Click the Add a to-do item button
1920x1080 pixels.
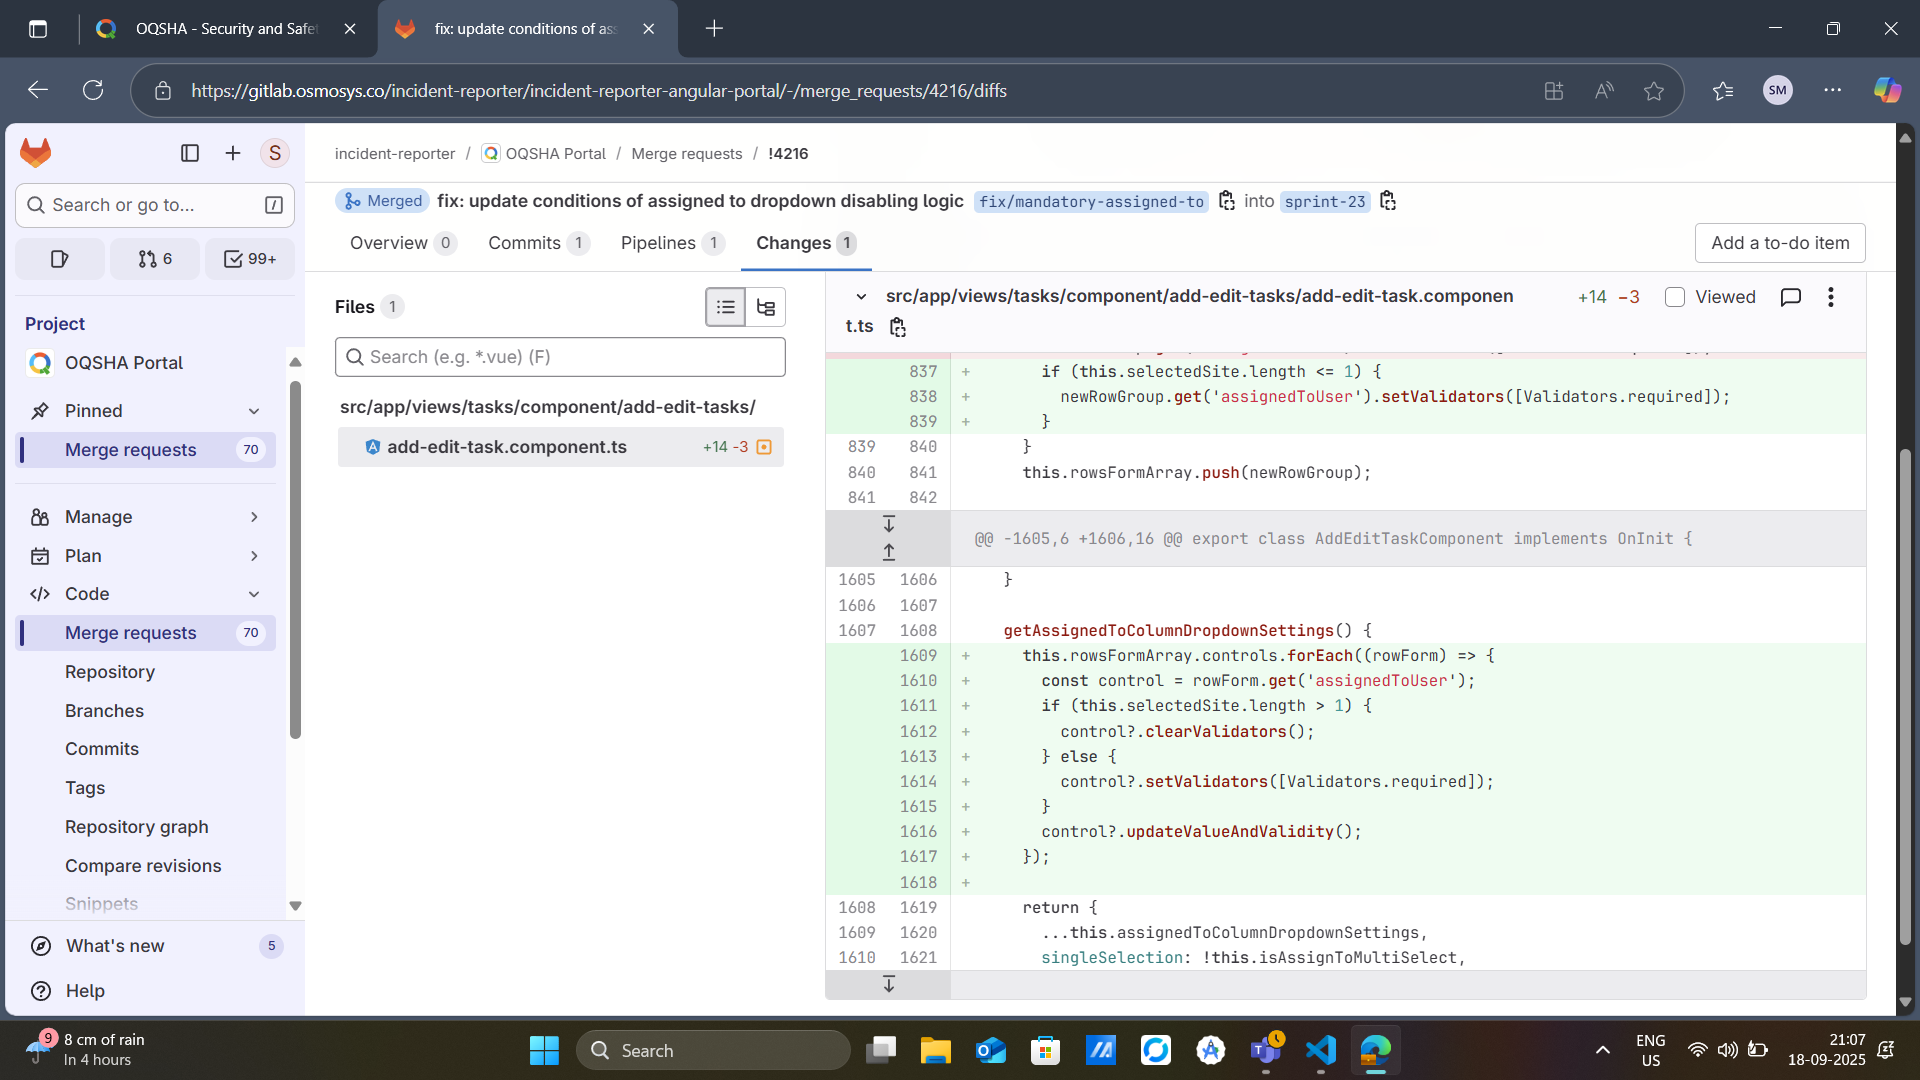point(1779,243)
